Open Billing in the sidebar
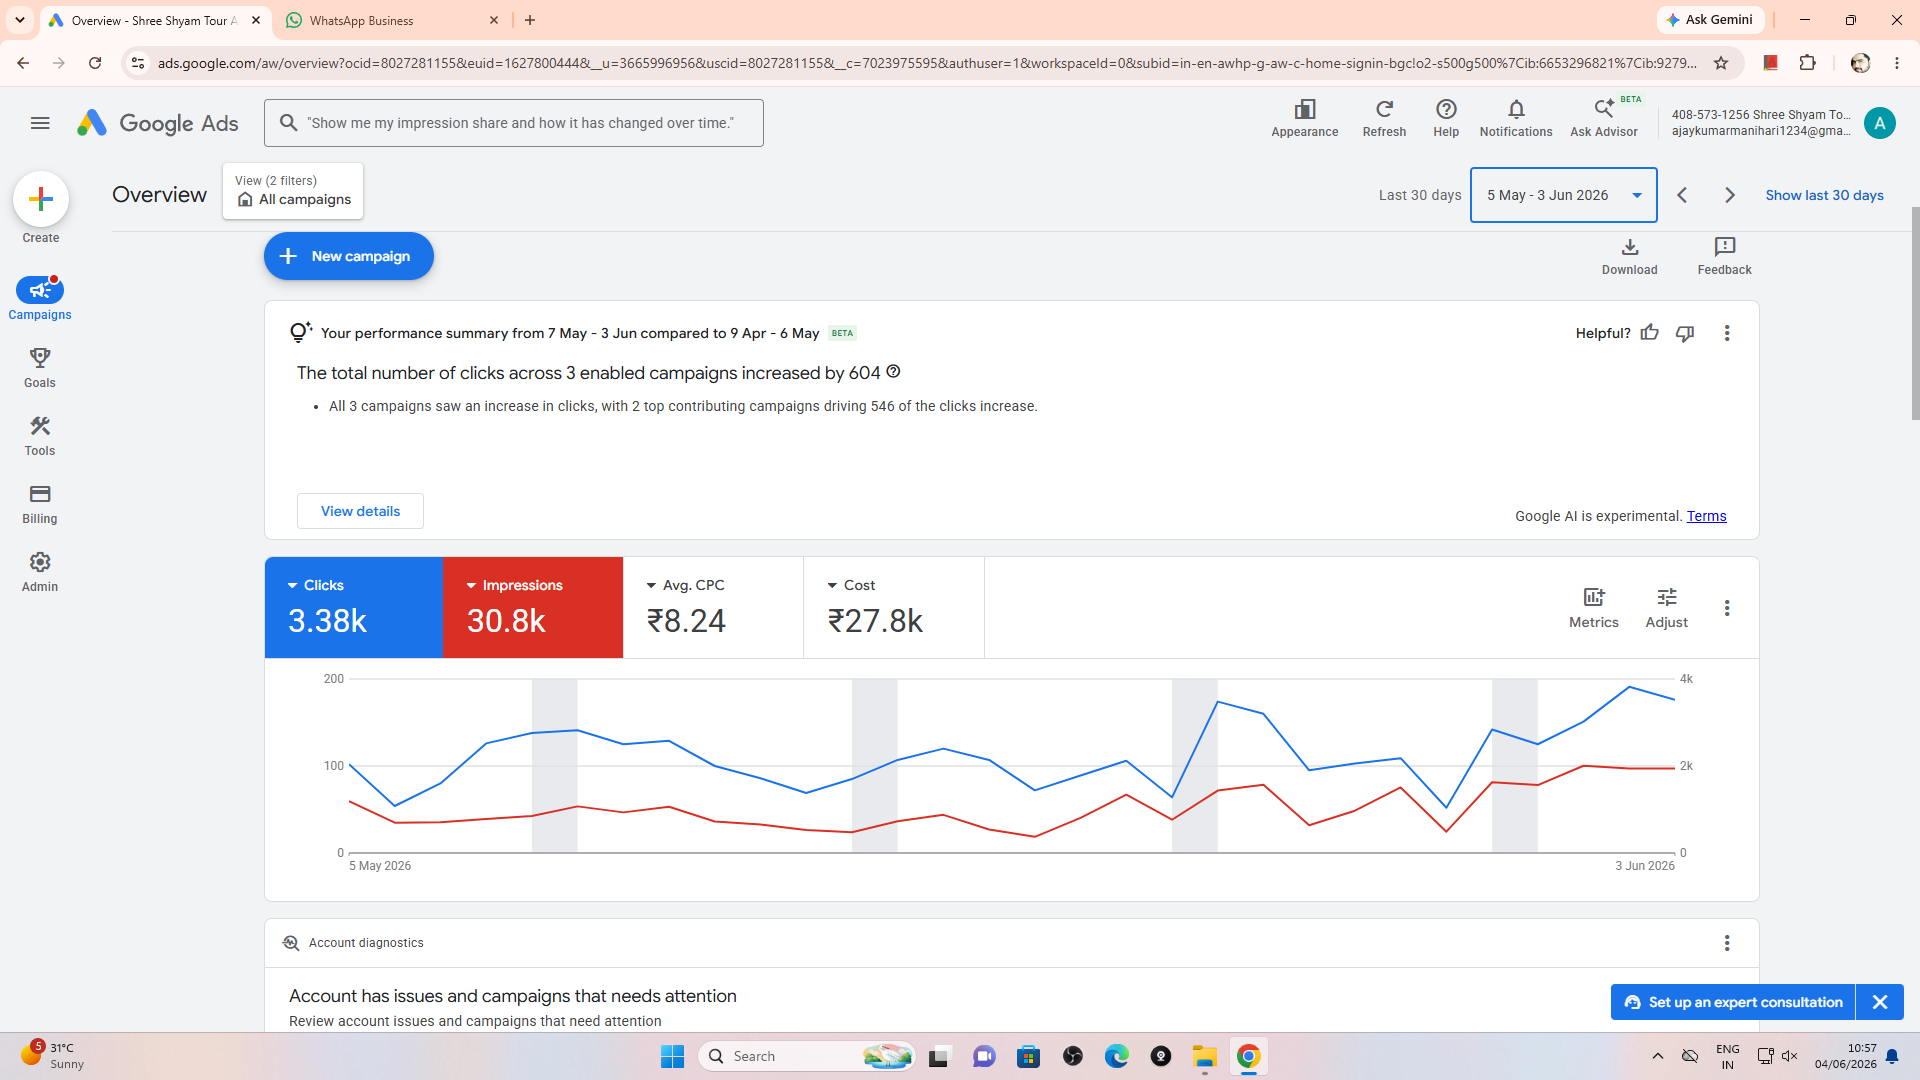 [x=40, y=503]
